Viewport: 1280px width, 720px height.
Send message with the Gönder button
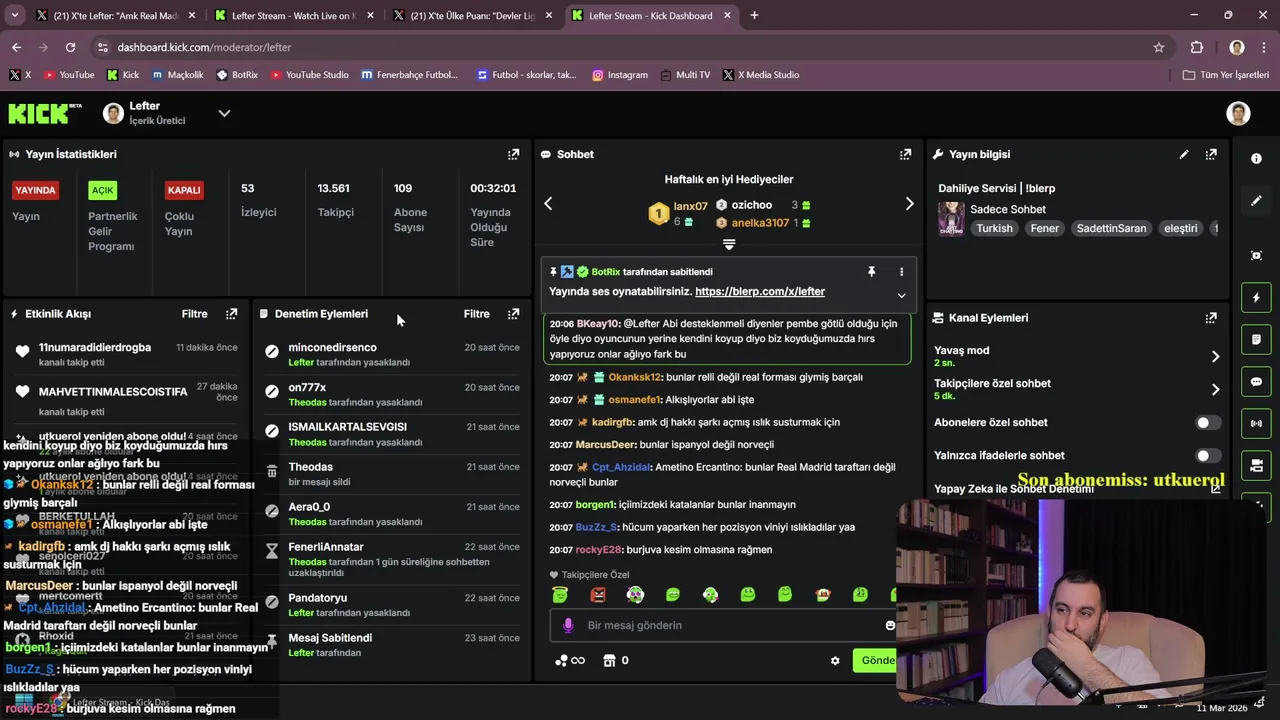pyautogui.click(x=875, y=661)
